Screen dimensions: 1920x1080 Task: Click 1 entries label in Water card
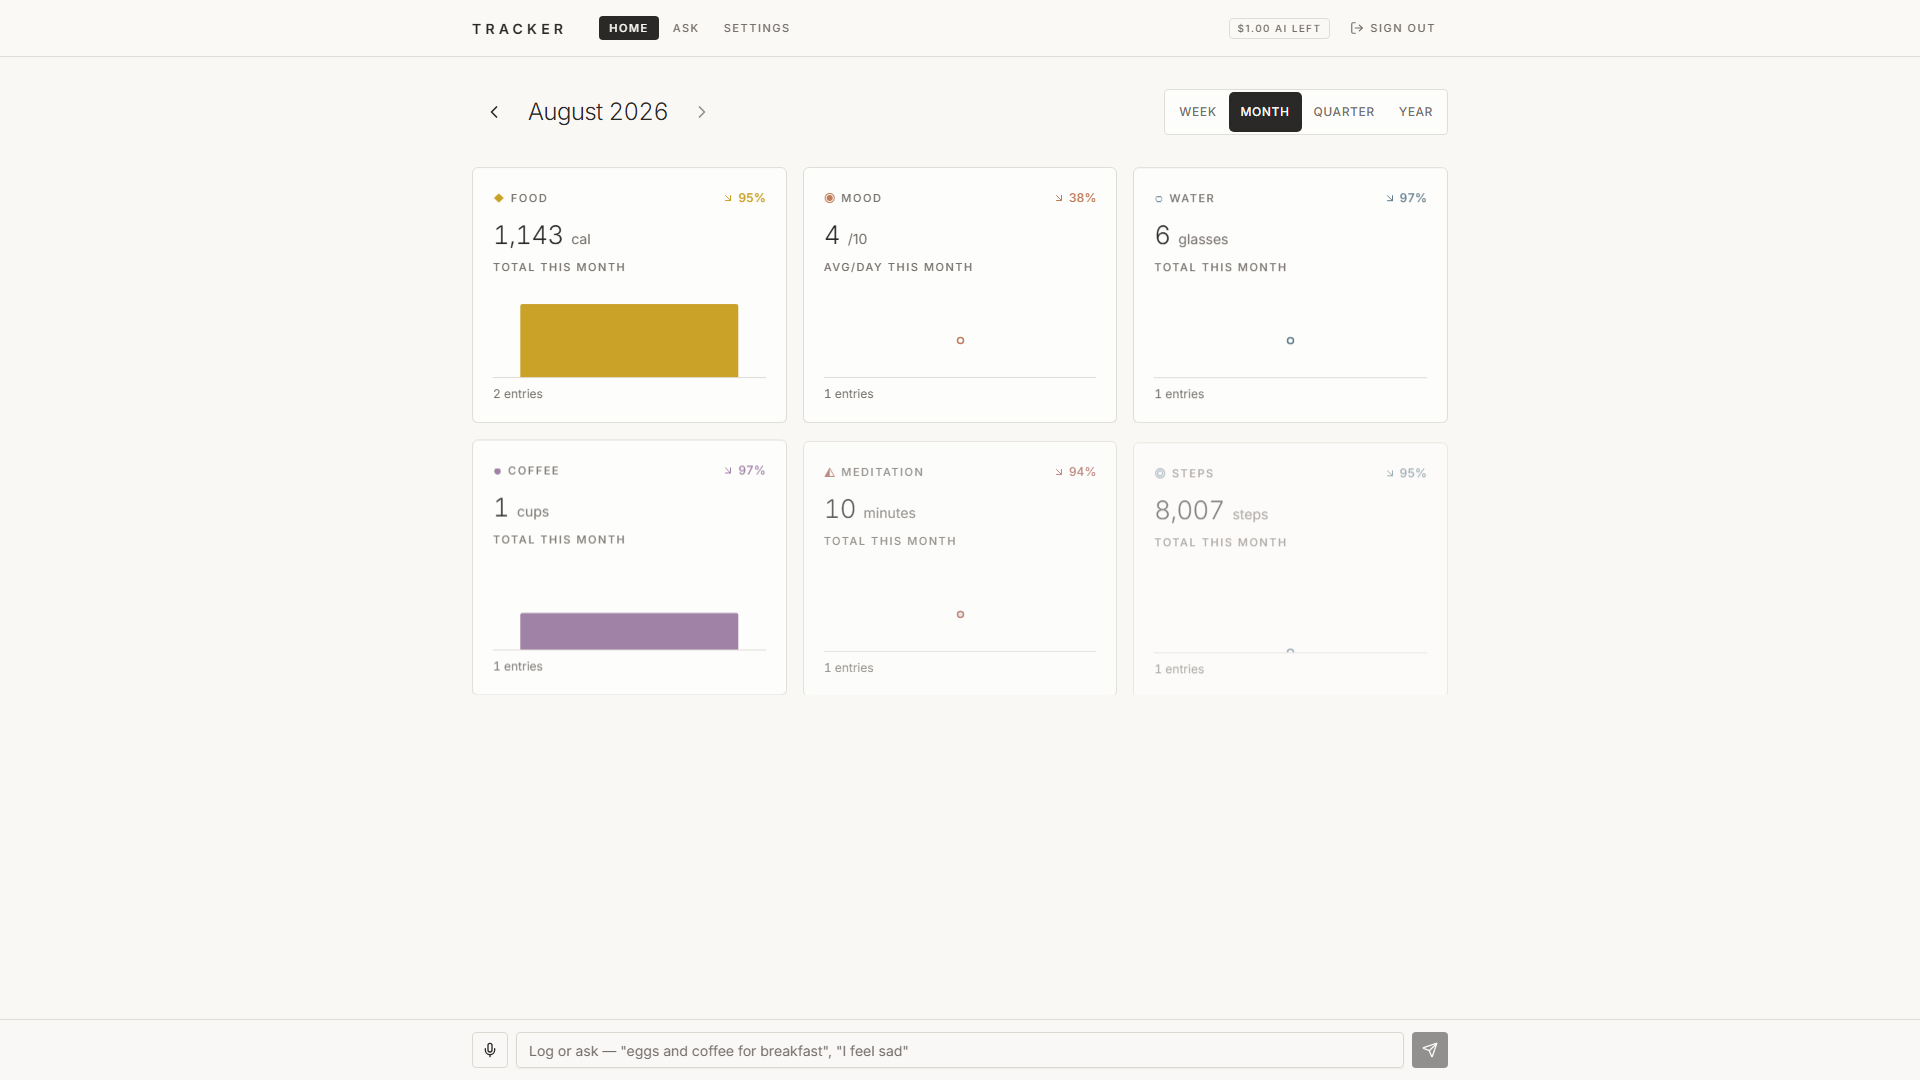[1179, 394]
